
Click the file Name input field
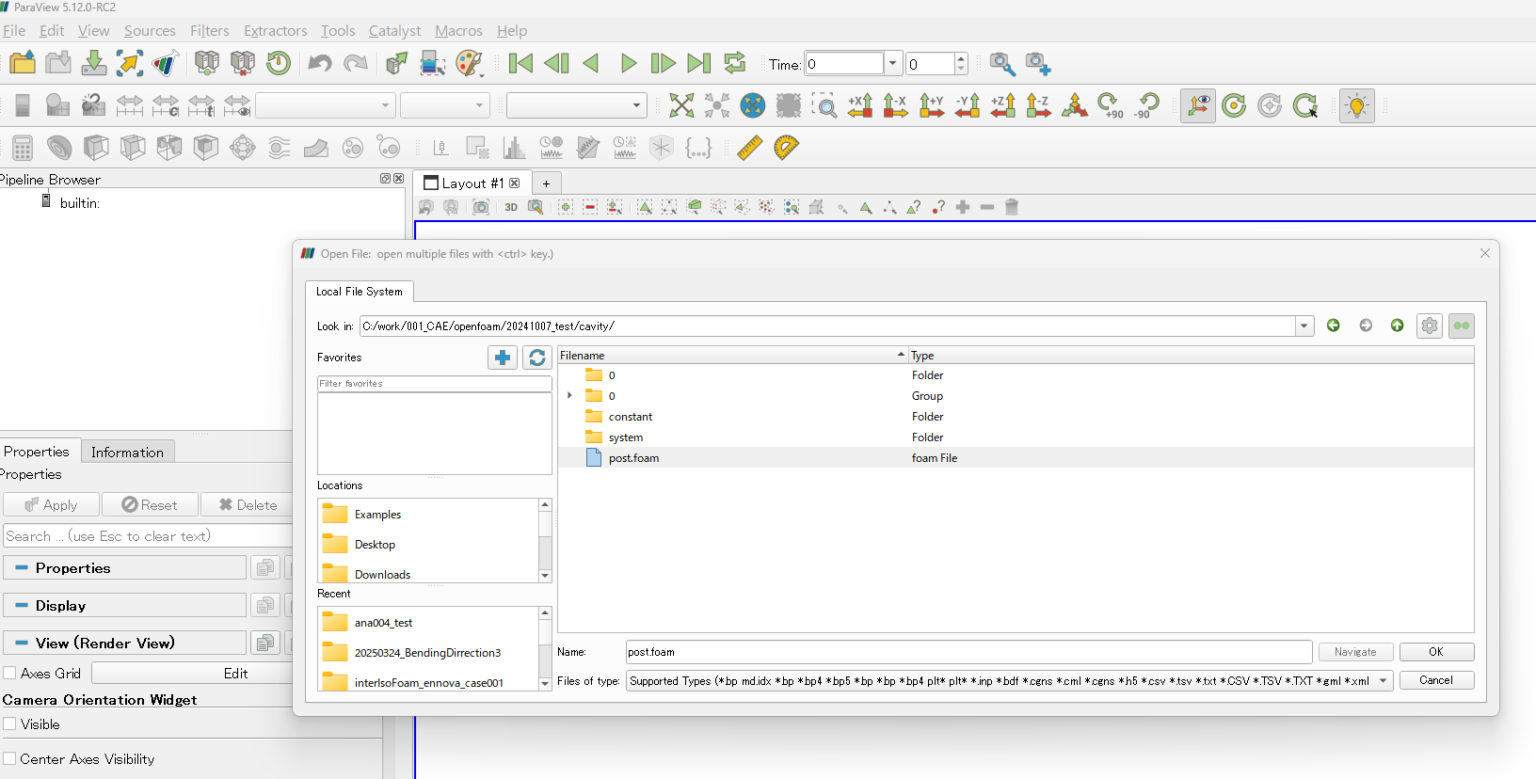(x=967, y=652)
